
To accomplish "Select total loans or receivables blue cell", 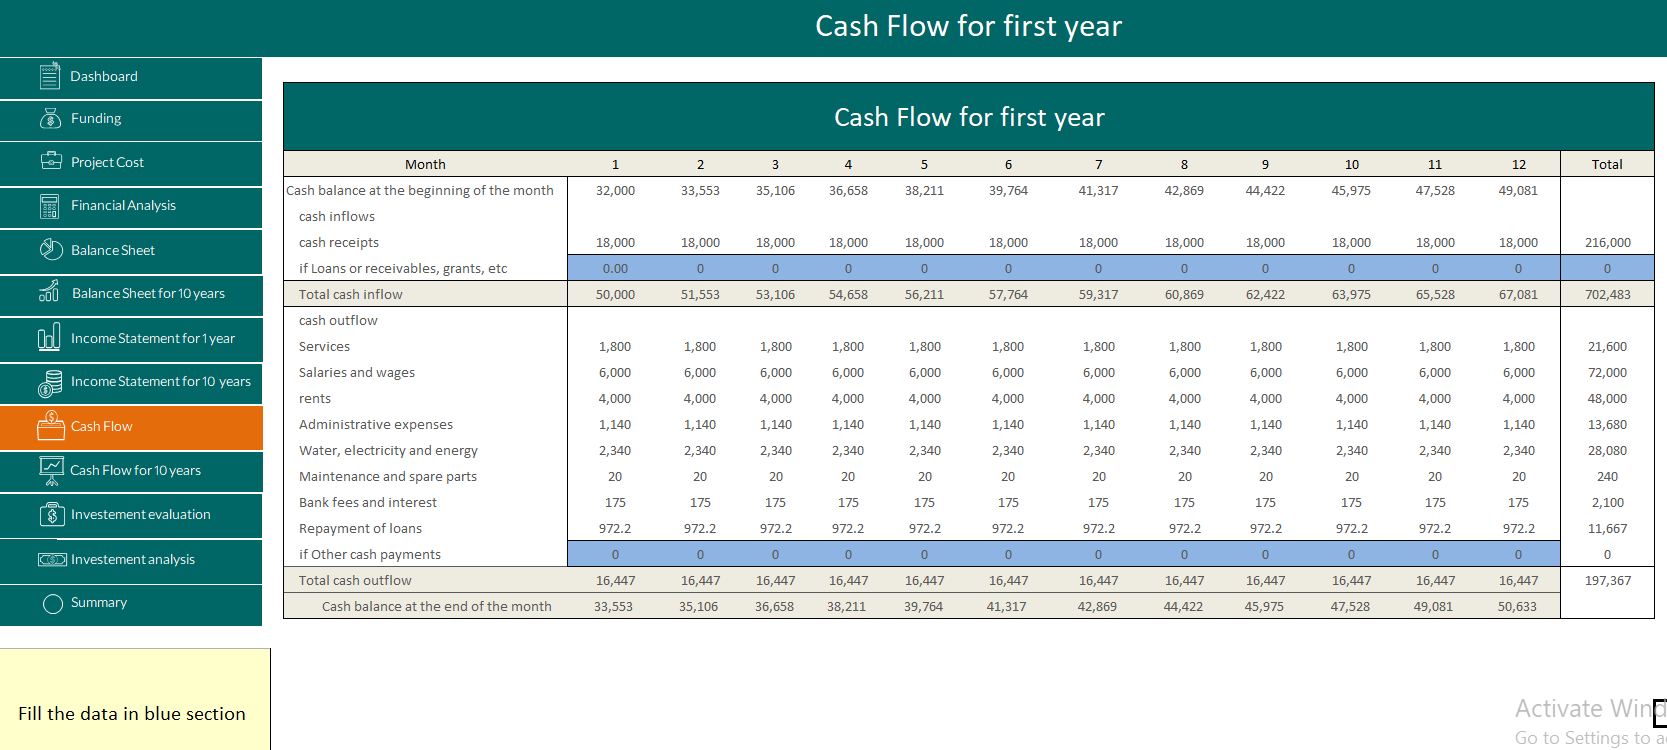I will click(1607, 268).
